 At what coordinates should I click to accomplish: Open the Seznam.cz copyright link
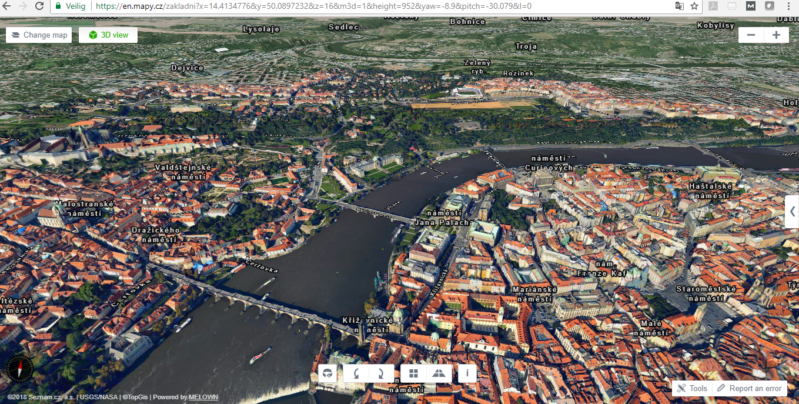click(38, 397)
